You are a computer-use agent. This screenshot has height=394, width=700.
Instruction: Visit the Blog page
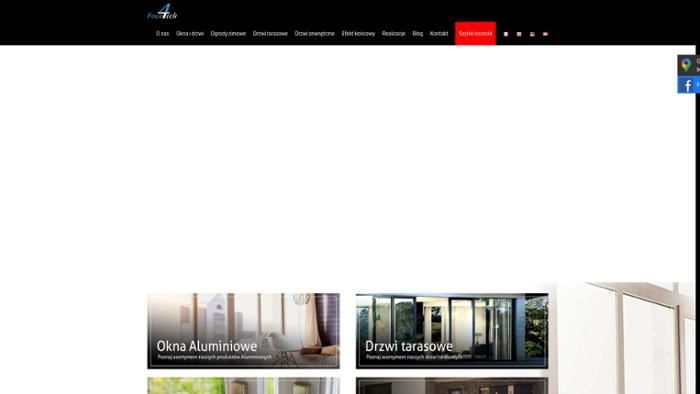(x=417, y=33)
